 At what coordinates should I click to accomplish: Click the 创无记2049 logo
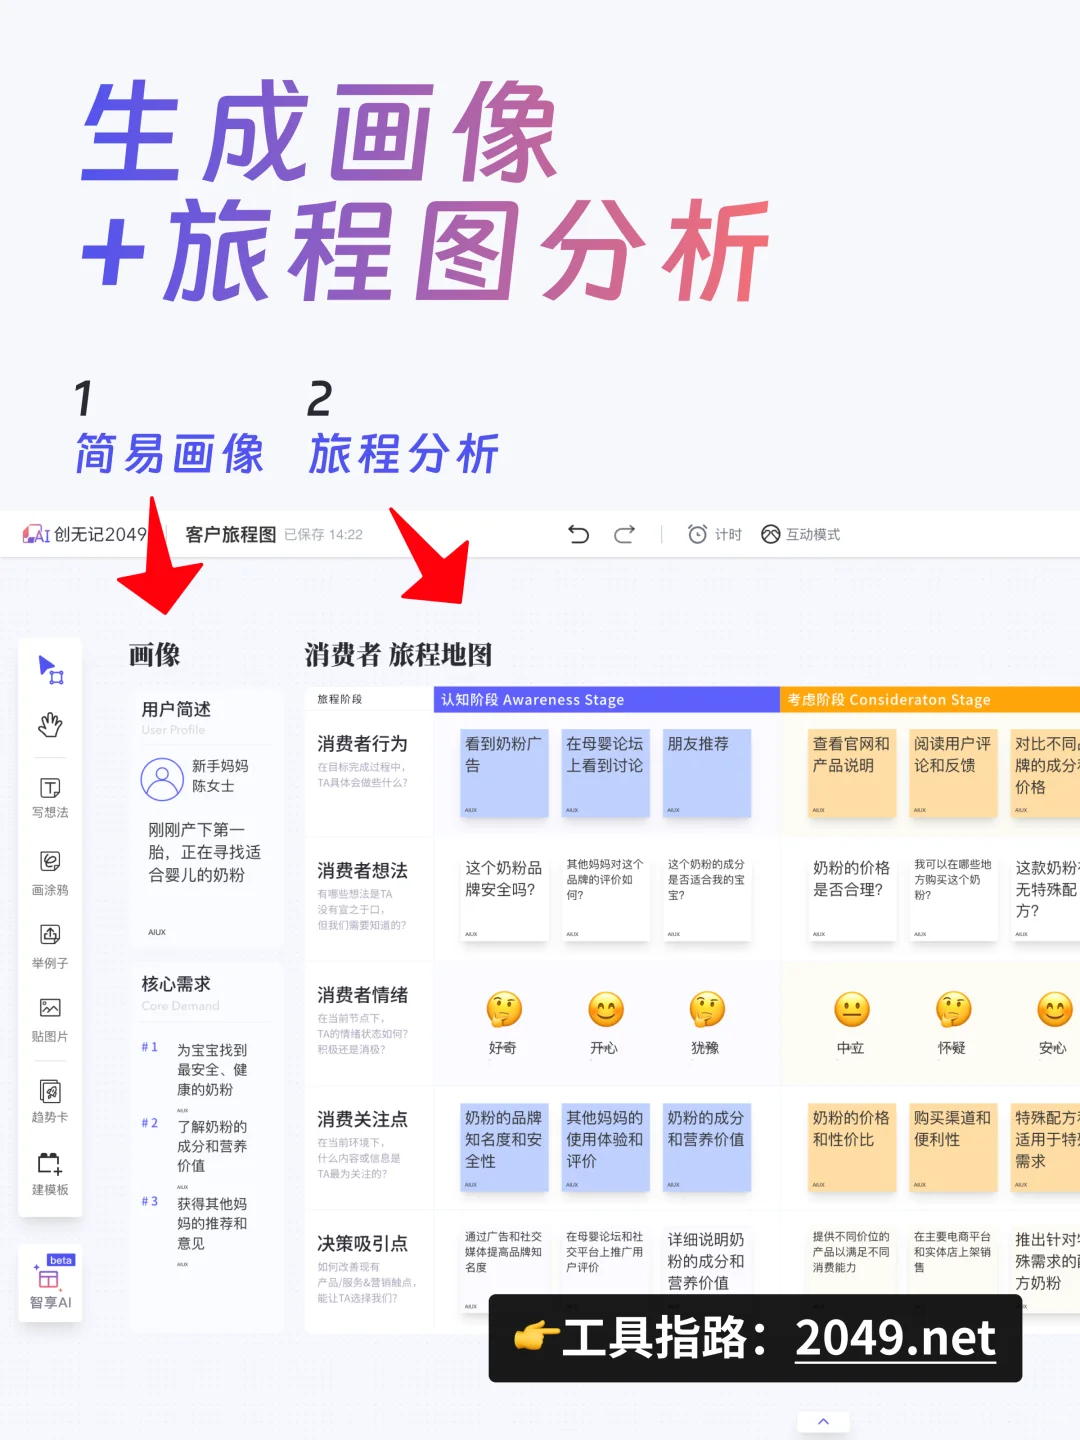(85, 534)
